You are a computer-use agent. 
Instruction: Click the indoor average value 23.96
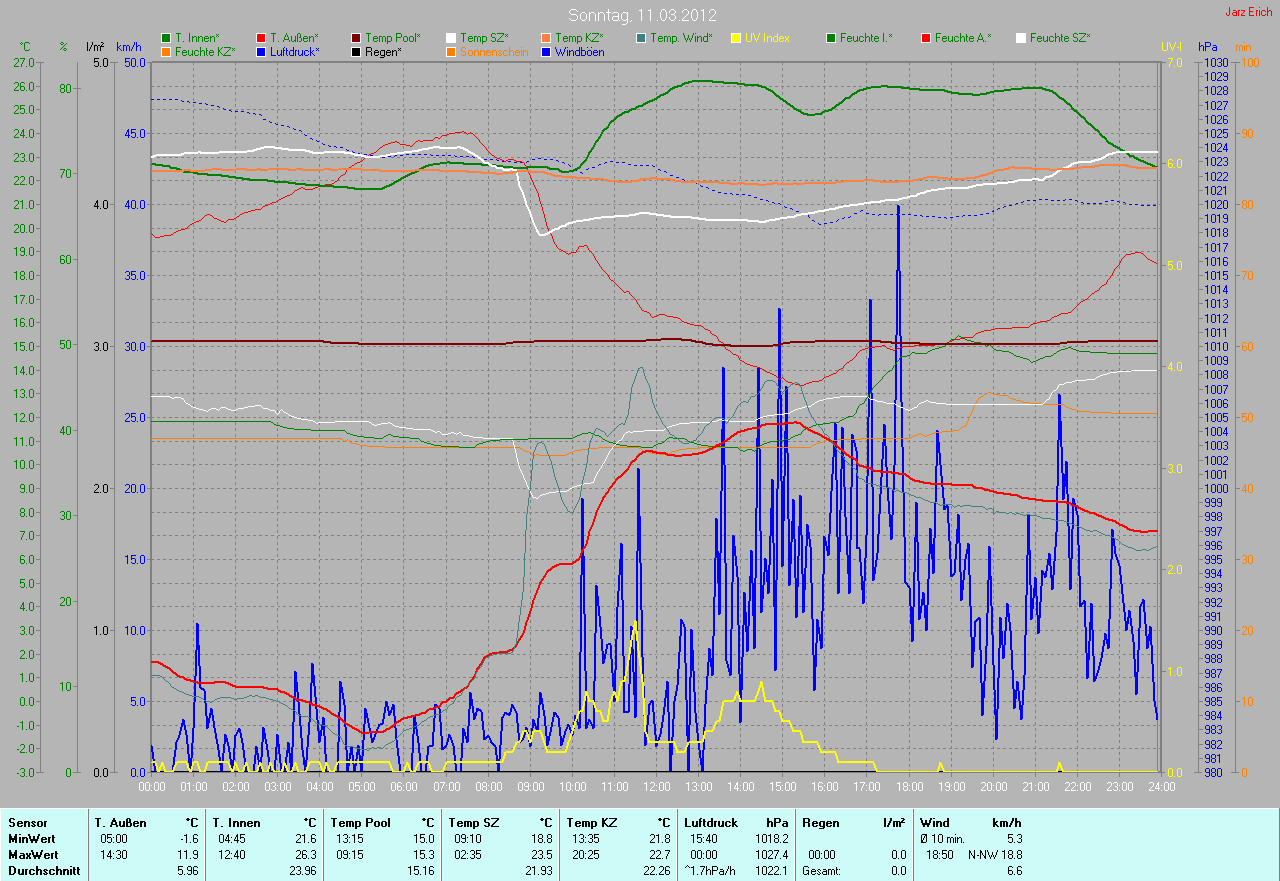click(x=302, y=871)
